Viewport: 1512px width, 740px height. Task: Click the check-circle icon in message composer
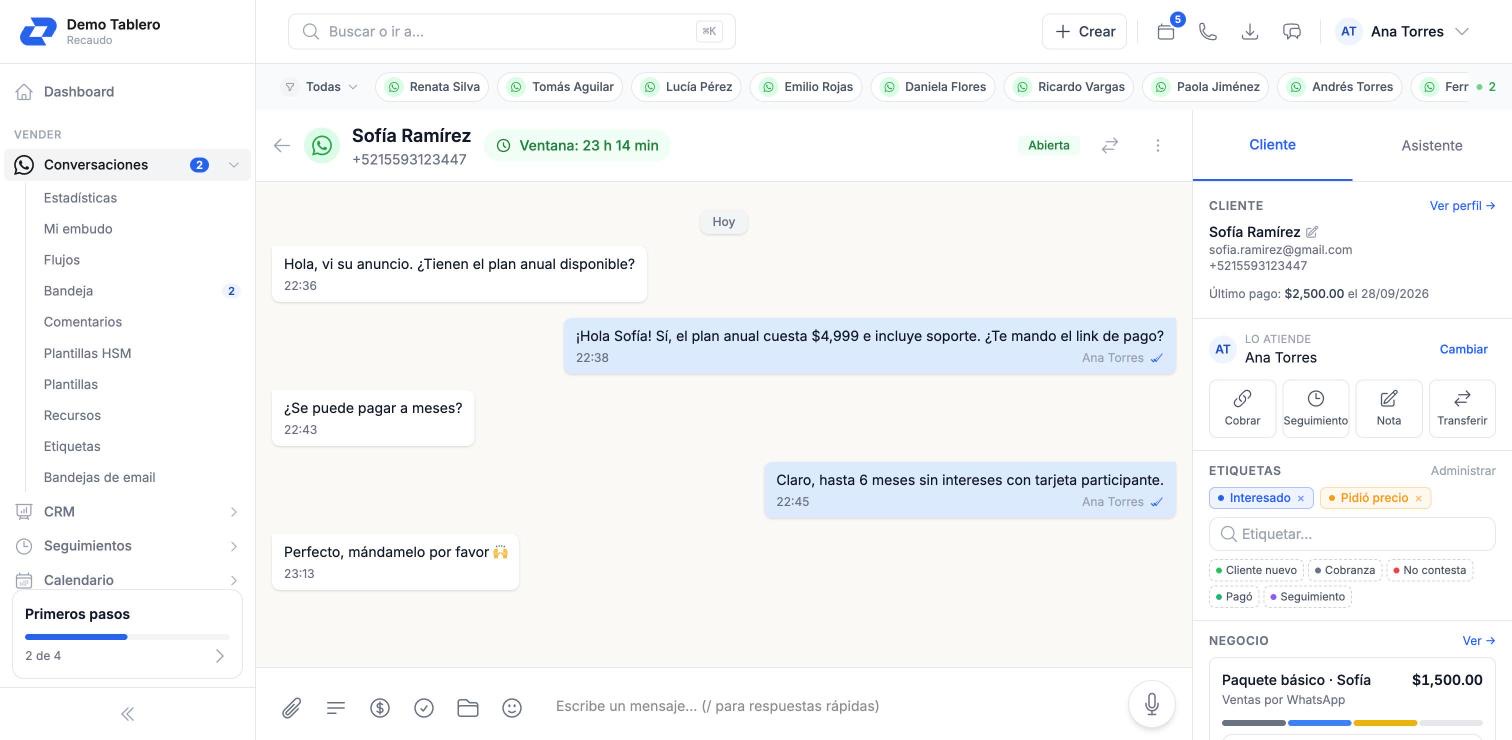click(x=424, y=708)
